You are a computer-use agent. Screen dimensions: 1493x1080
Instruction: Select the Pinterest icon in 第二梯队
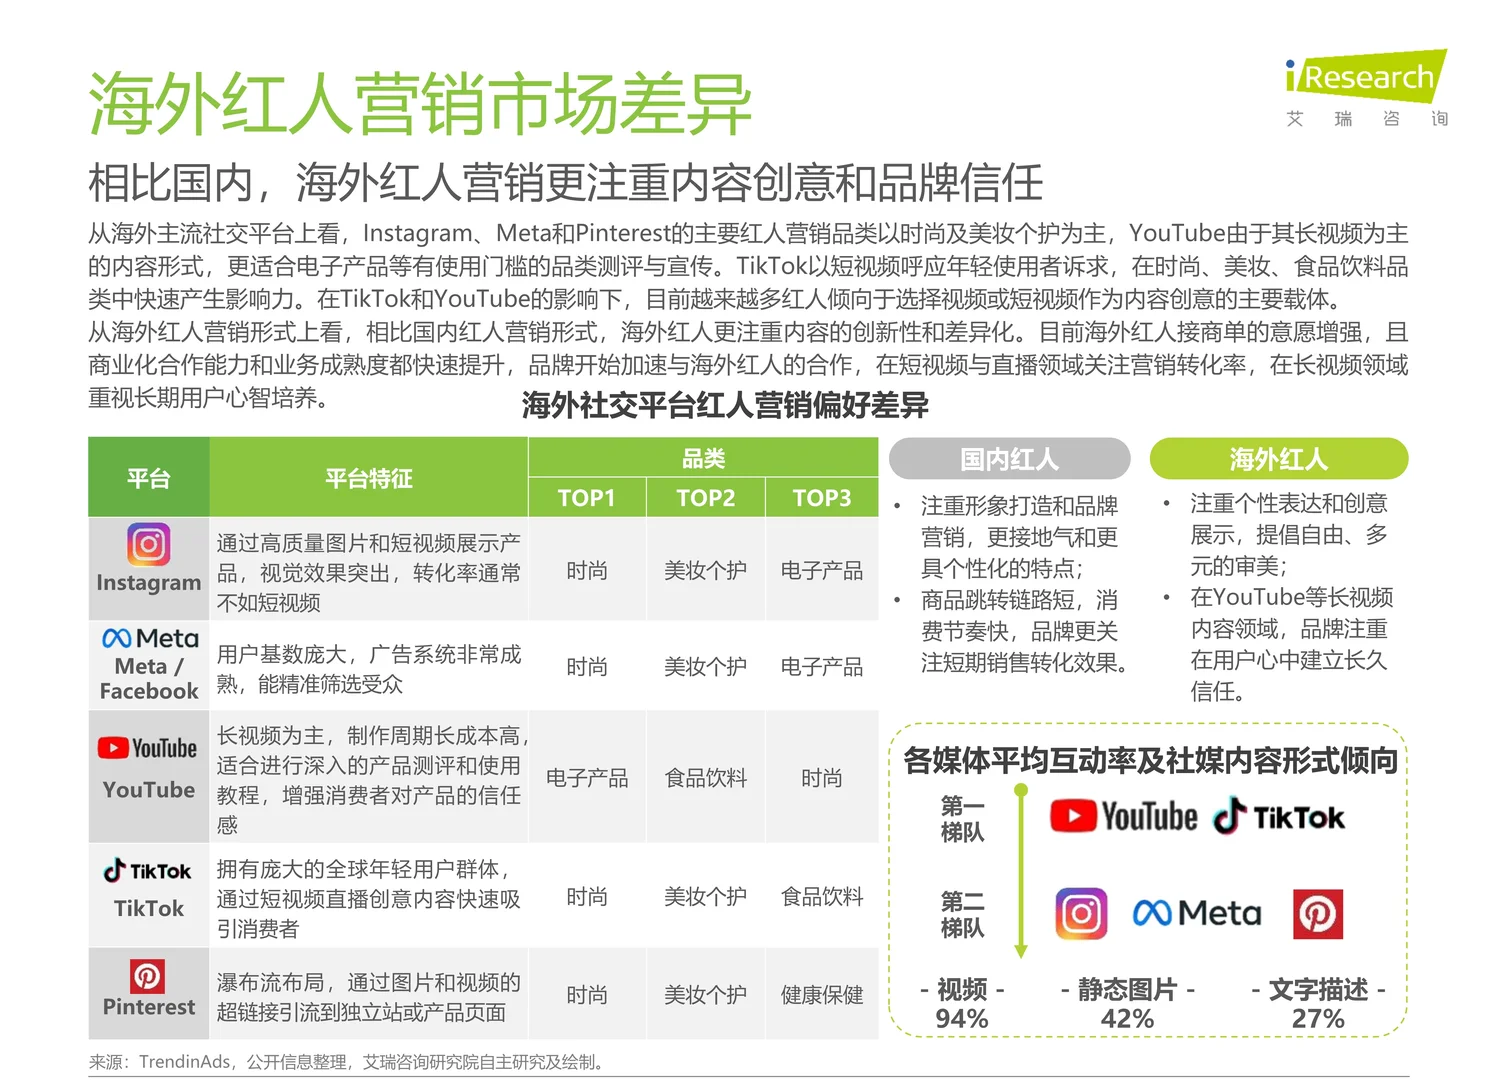1318,913
